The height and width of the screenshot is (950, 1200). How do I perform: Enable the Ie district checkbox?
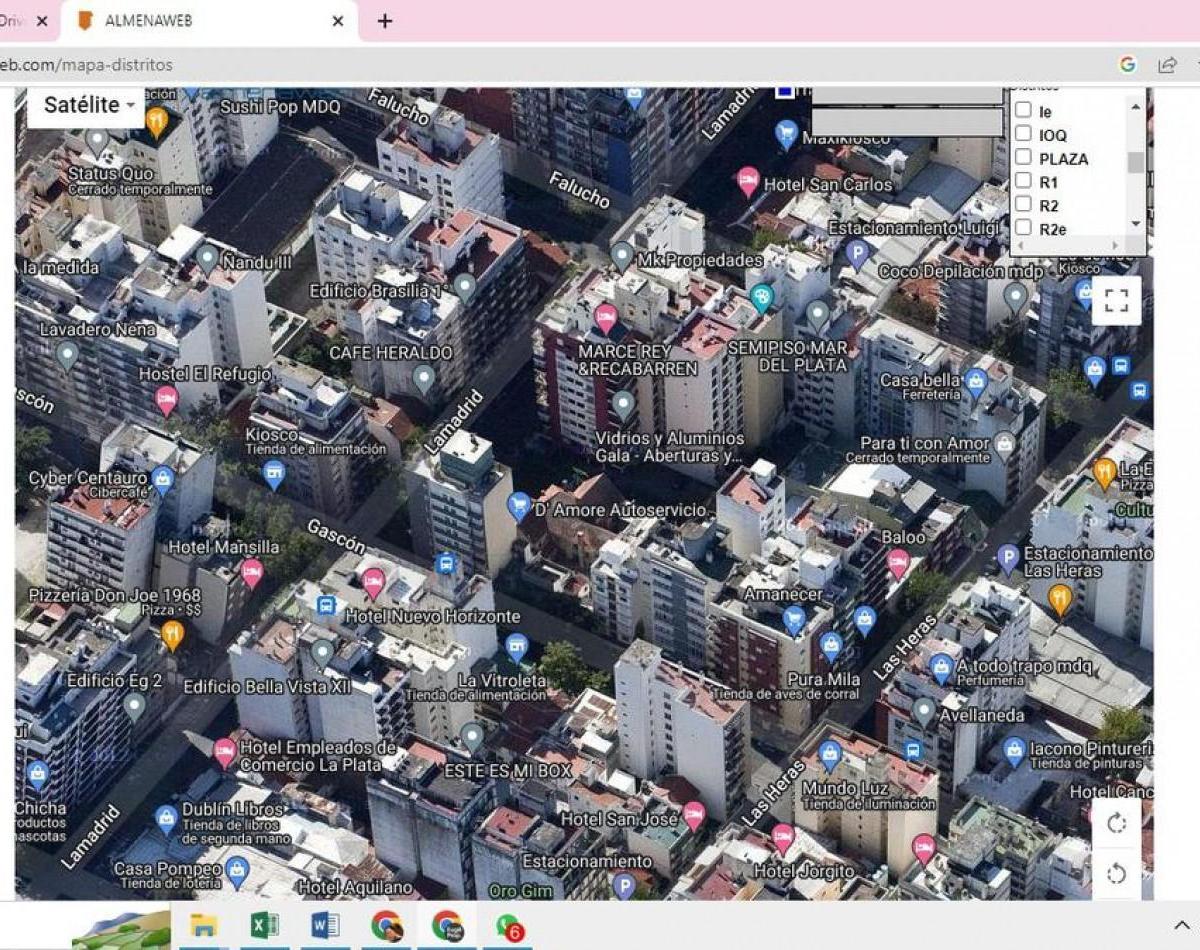[x=1023, y=110]
